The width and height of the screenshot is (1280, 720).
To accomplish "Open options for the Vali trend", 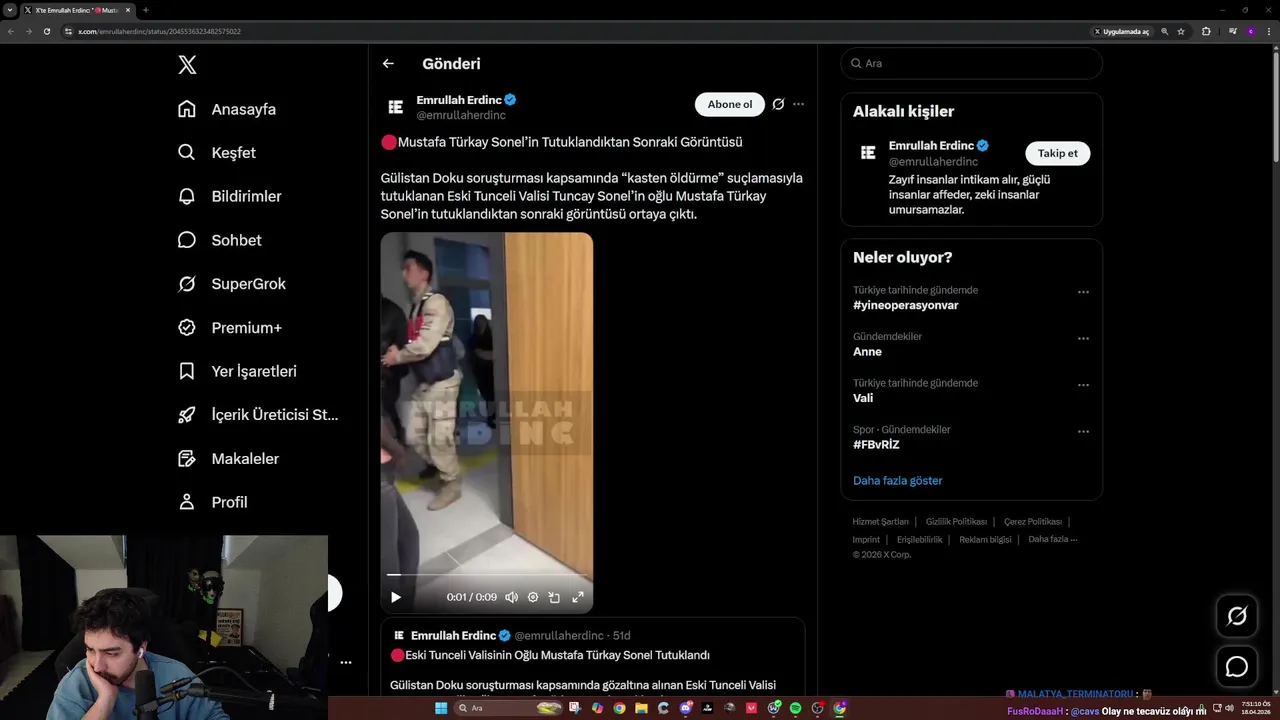I will (1083, 385).
